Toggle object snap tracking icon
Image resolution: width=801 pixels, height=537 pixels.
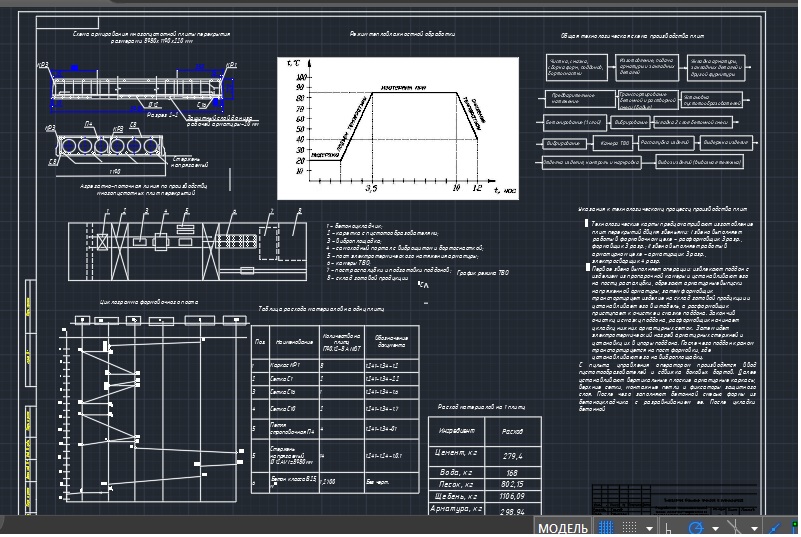pos(775,528)
